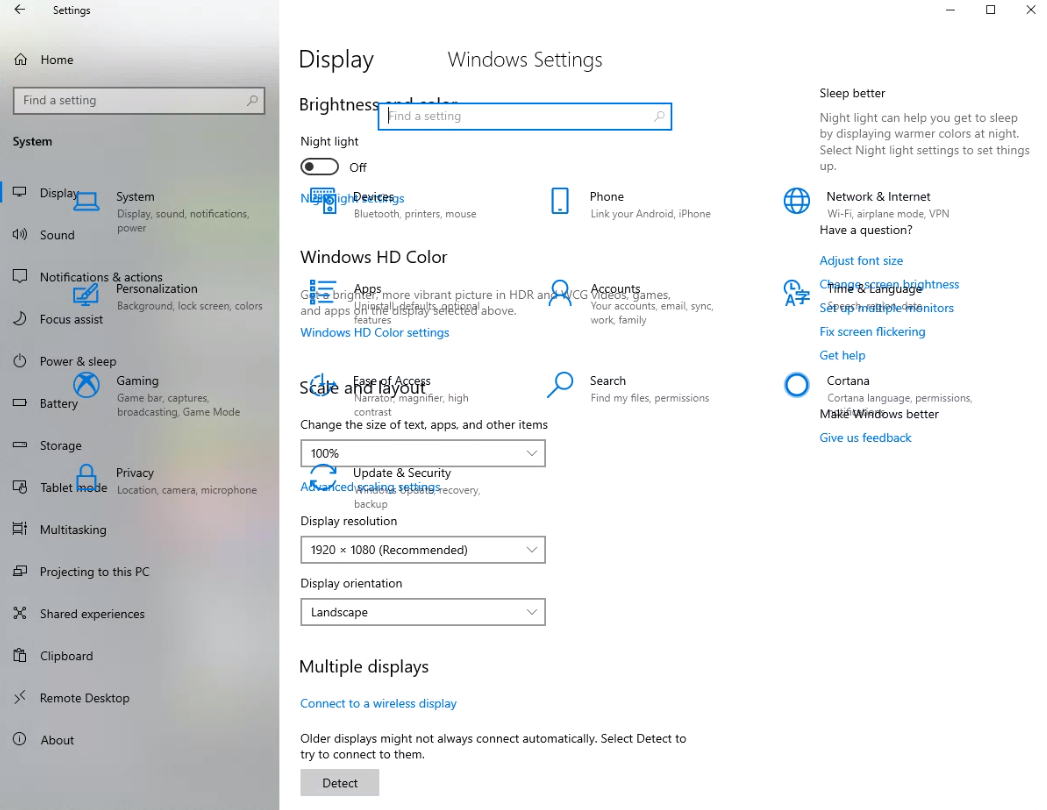Select the Display monitor icon in sidebar
This screenshot has height=810, width=1047.
click(x=20, y=192)
